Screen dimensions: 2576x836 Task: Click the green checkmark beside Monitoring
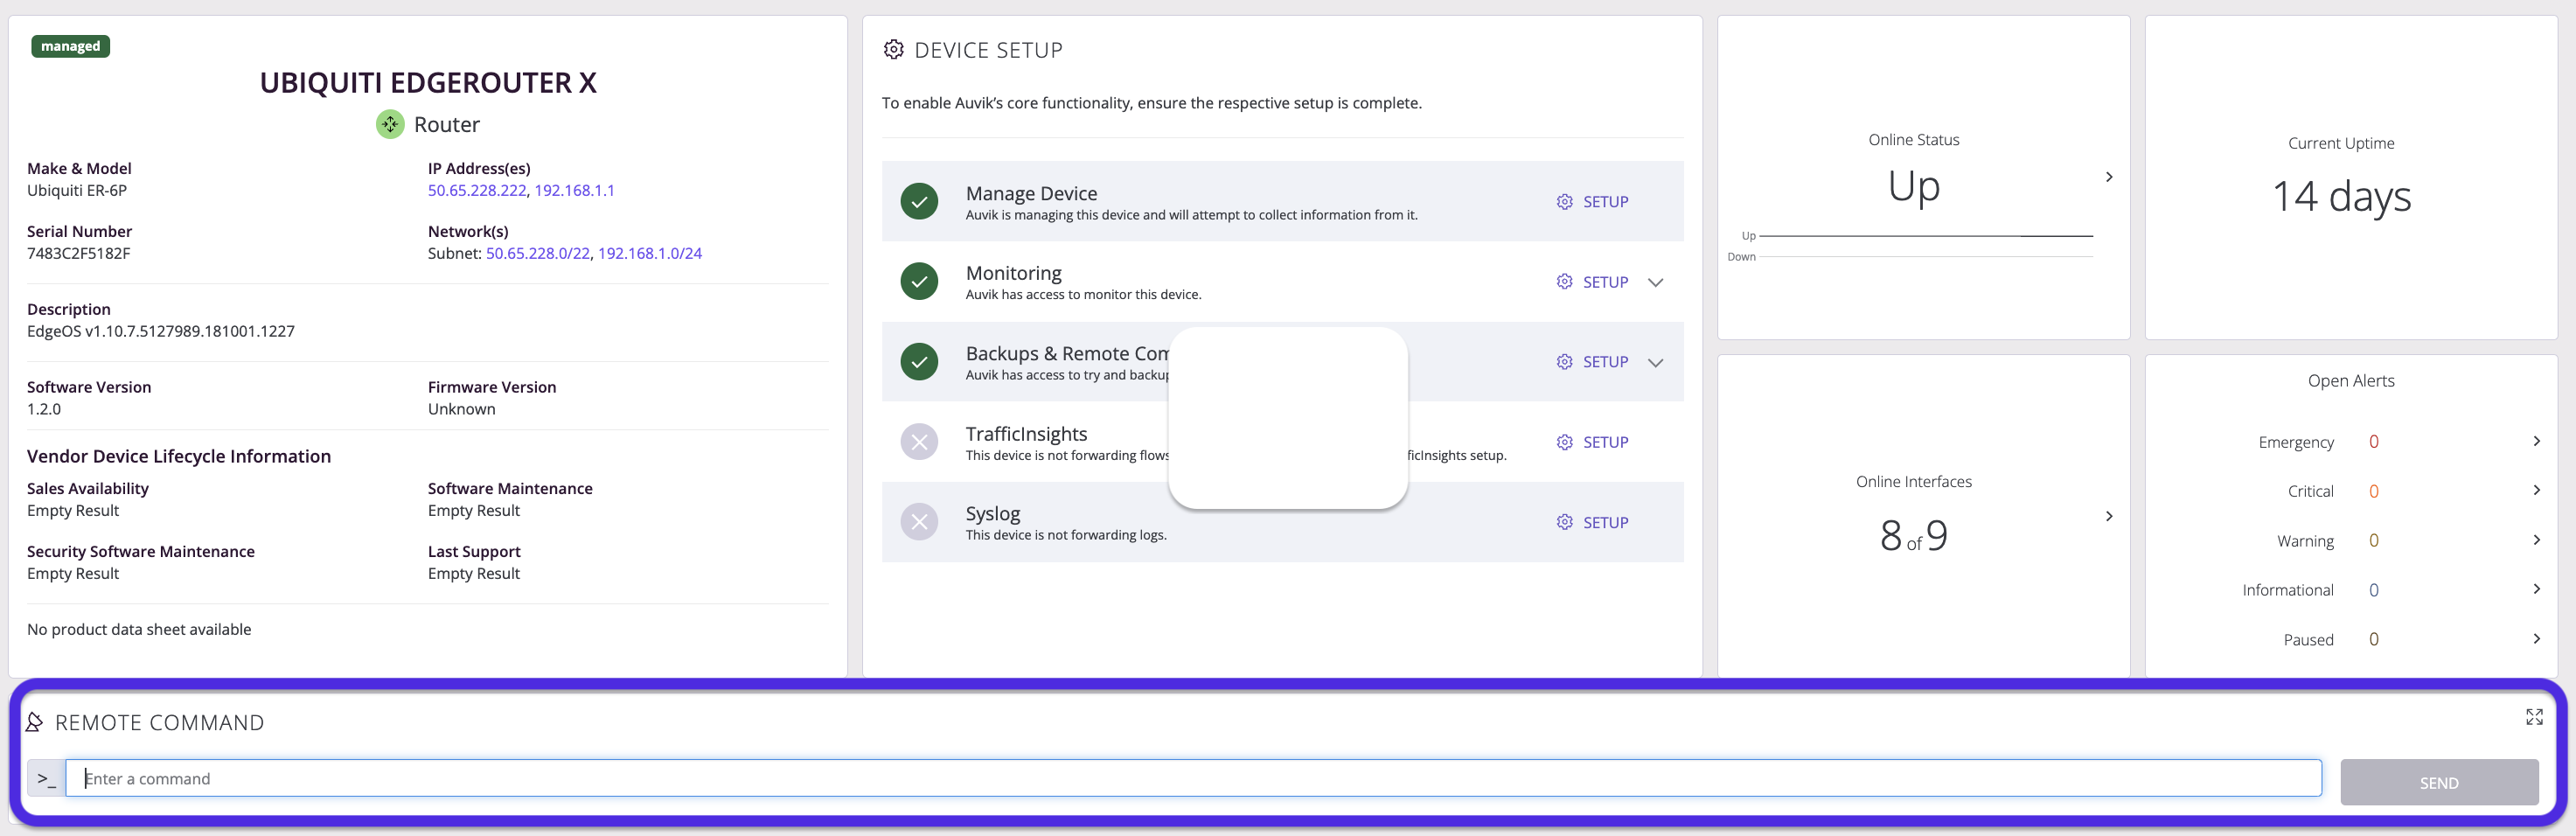(919, 281)
